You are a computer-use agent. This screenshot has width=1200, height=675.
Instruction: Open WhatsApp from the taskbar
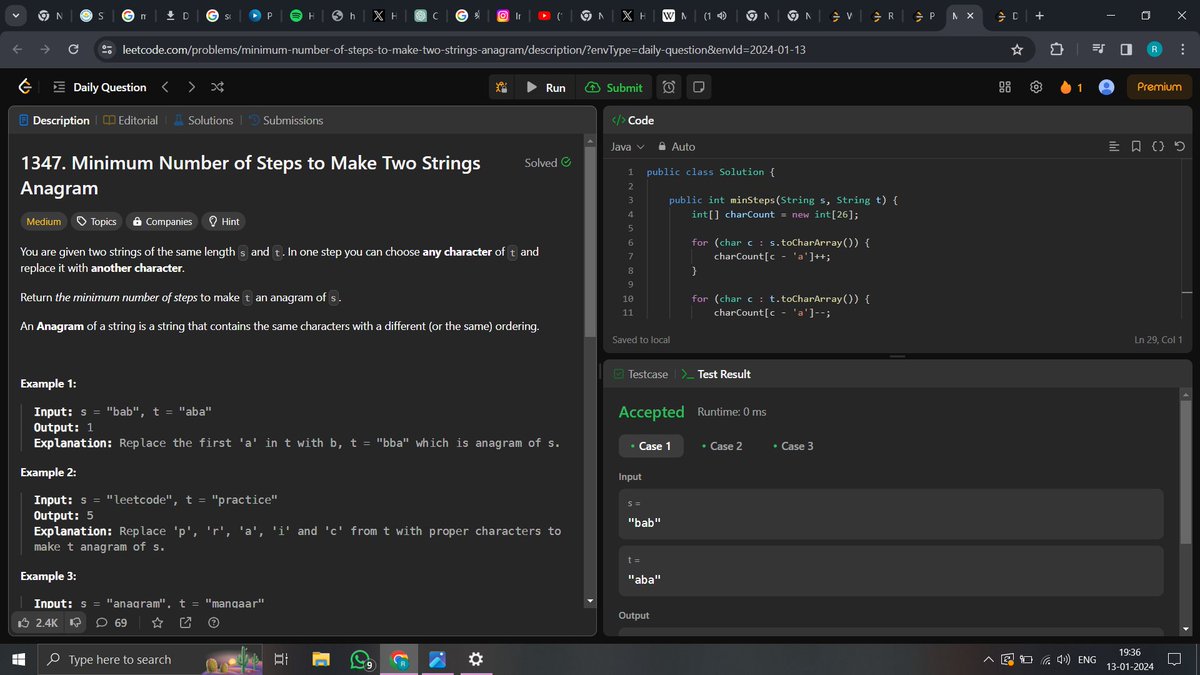click(361, 659)
